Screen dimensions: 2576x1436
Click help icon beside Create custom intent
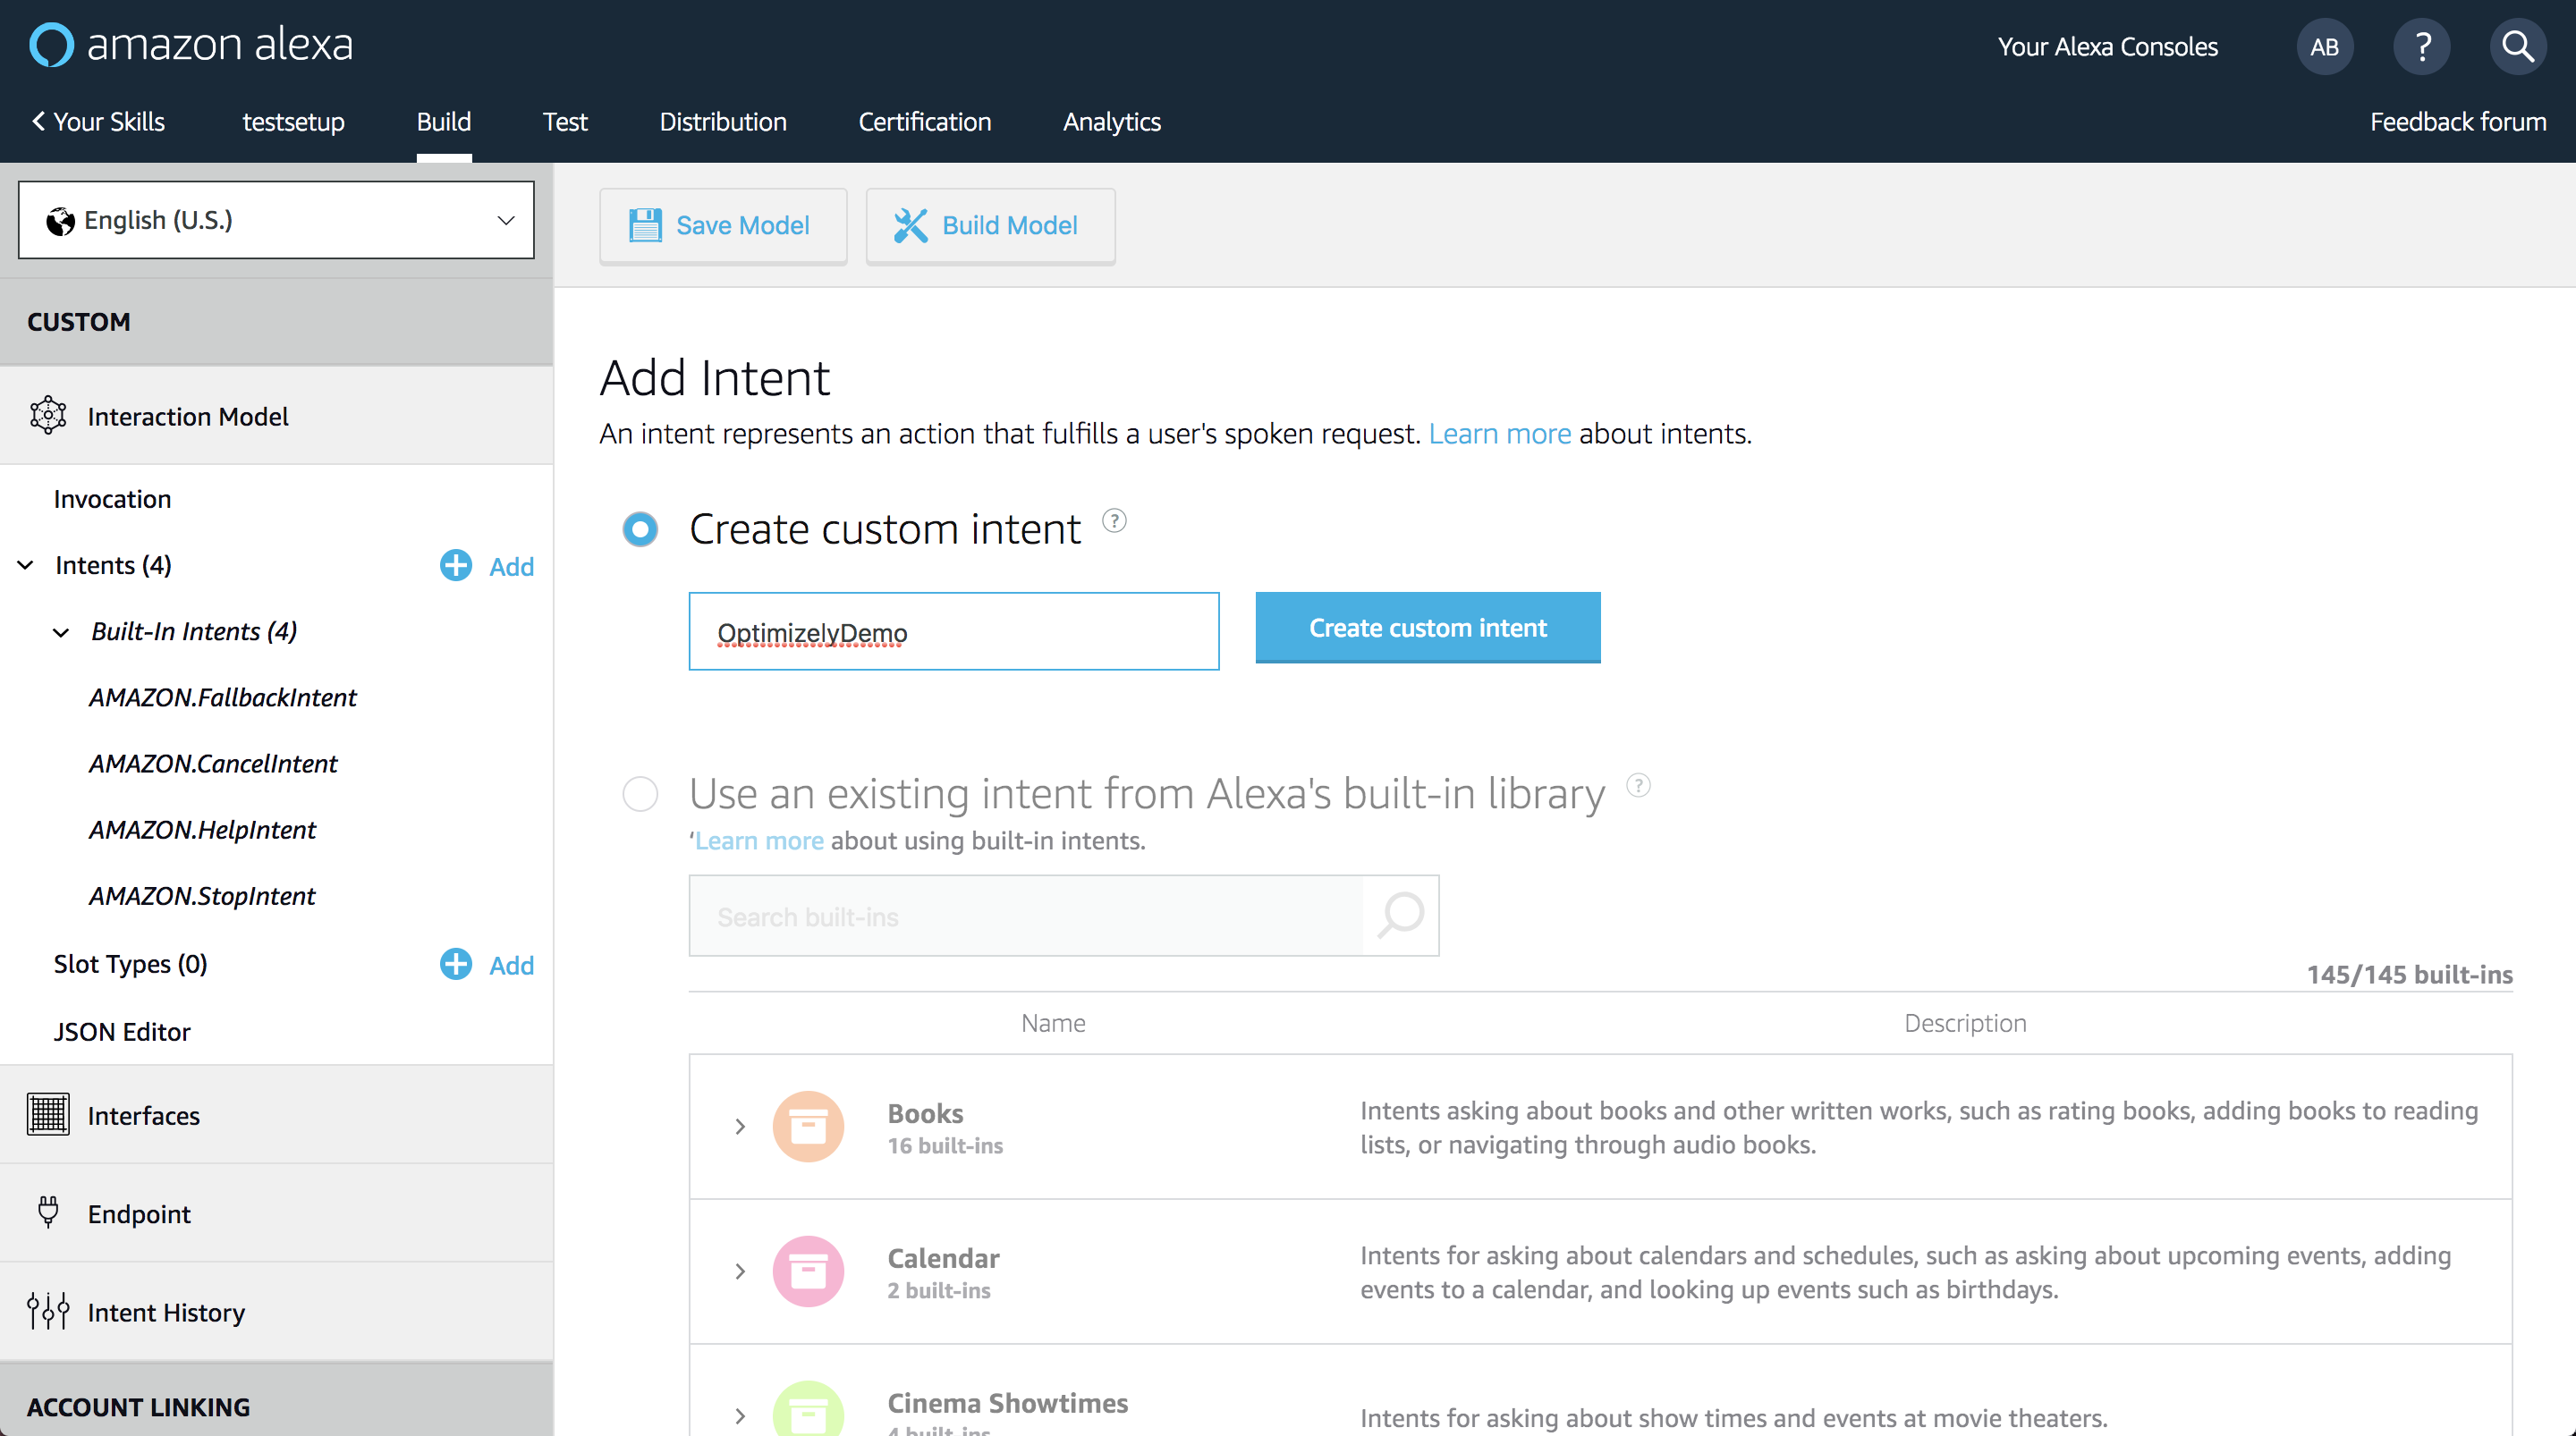1114,520
